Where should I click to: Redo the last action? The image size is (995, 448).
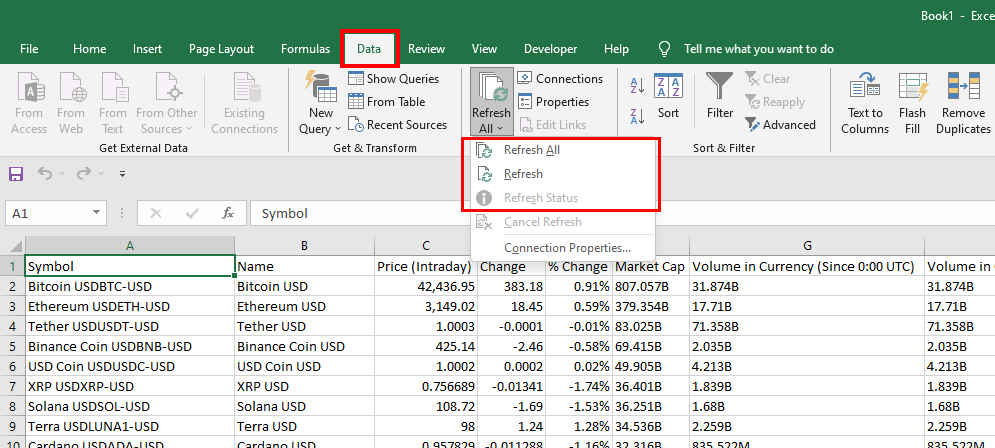click(x=82, y=173)
